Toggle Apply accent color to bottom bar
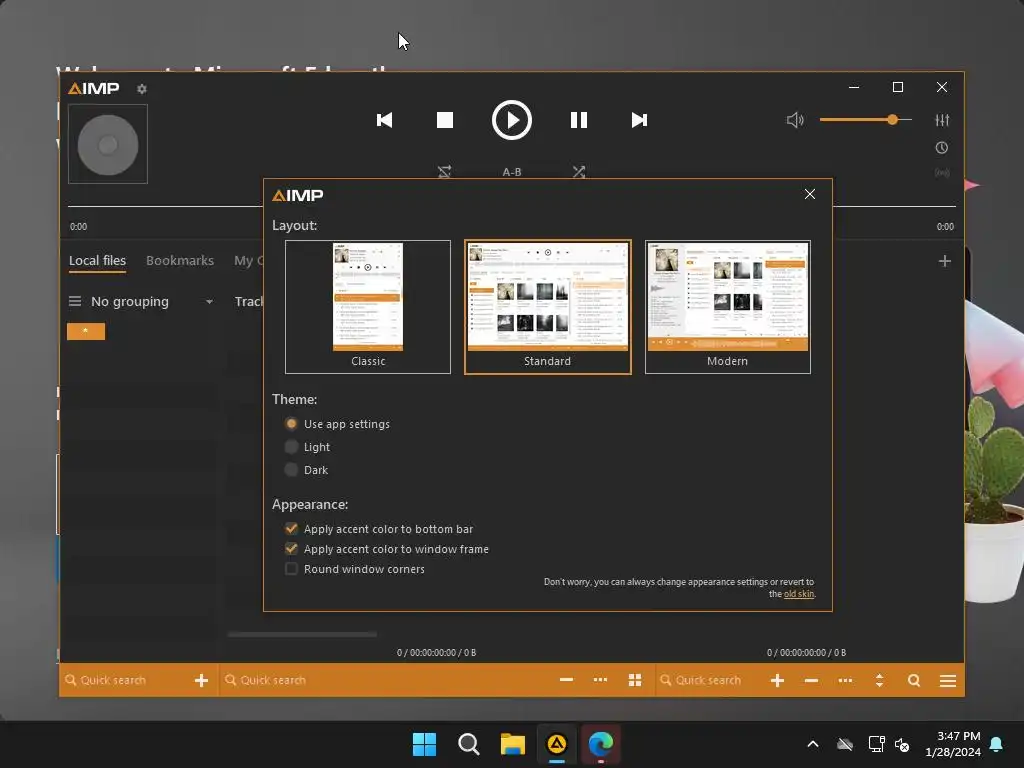 [x=379, y=529]
